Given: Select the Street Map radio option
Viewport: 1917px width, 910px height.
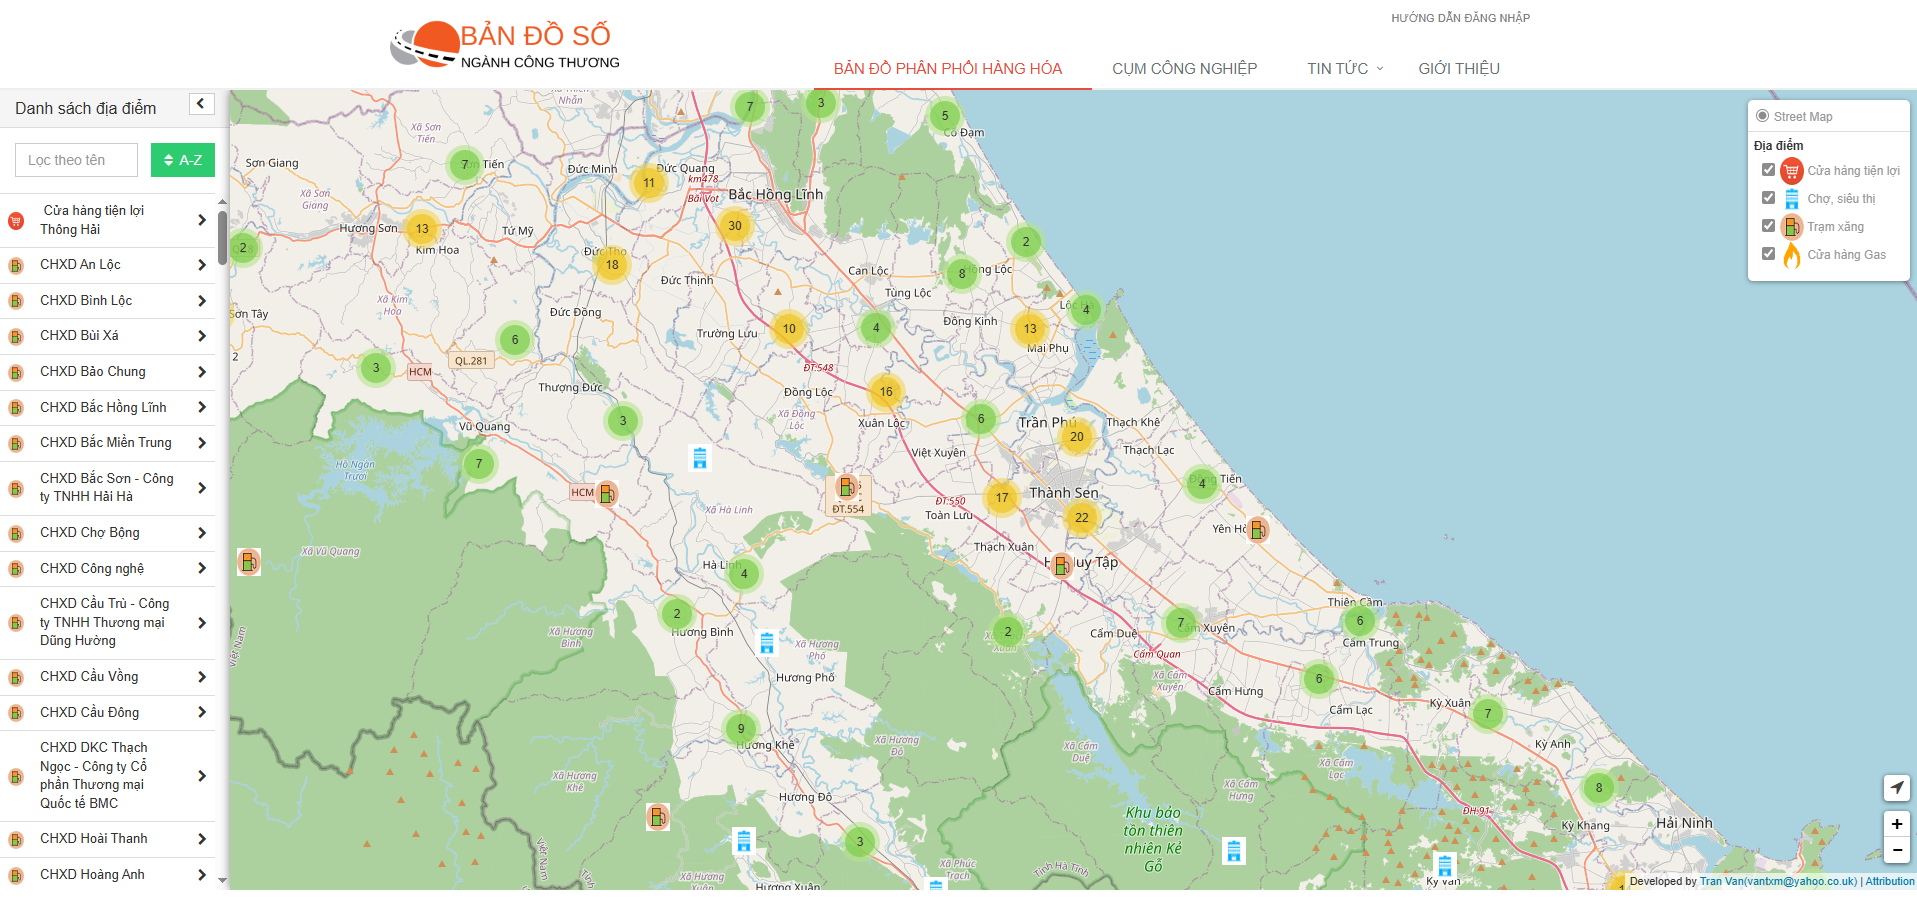Looking at the screenshot, I should (x=1763, y=116).
